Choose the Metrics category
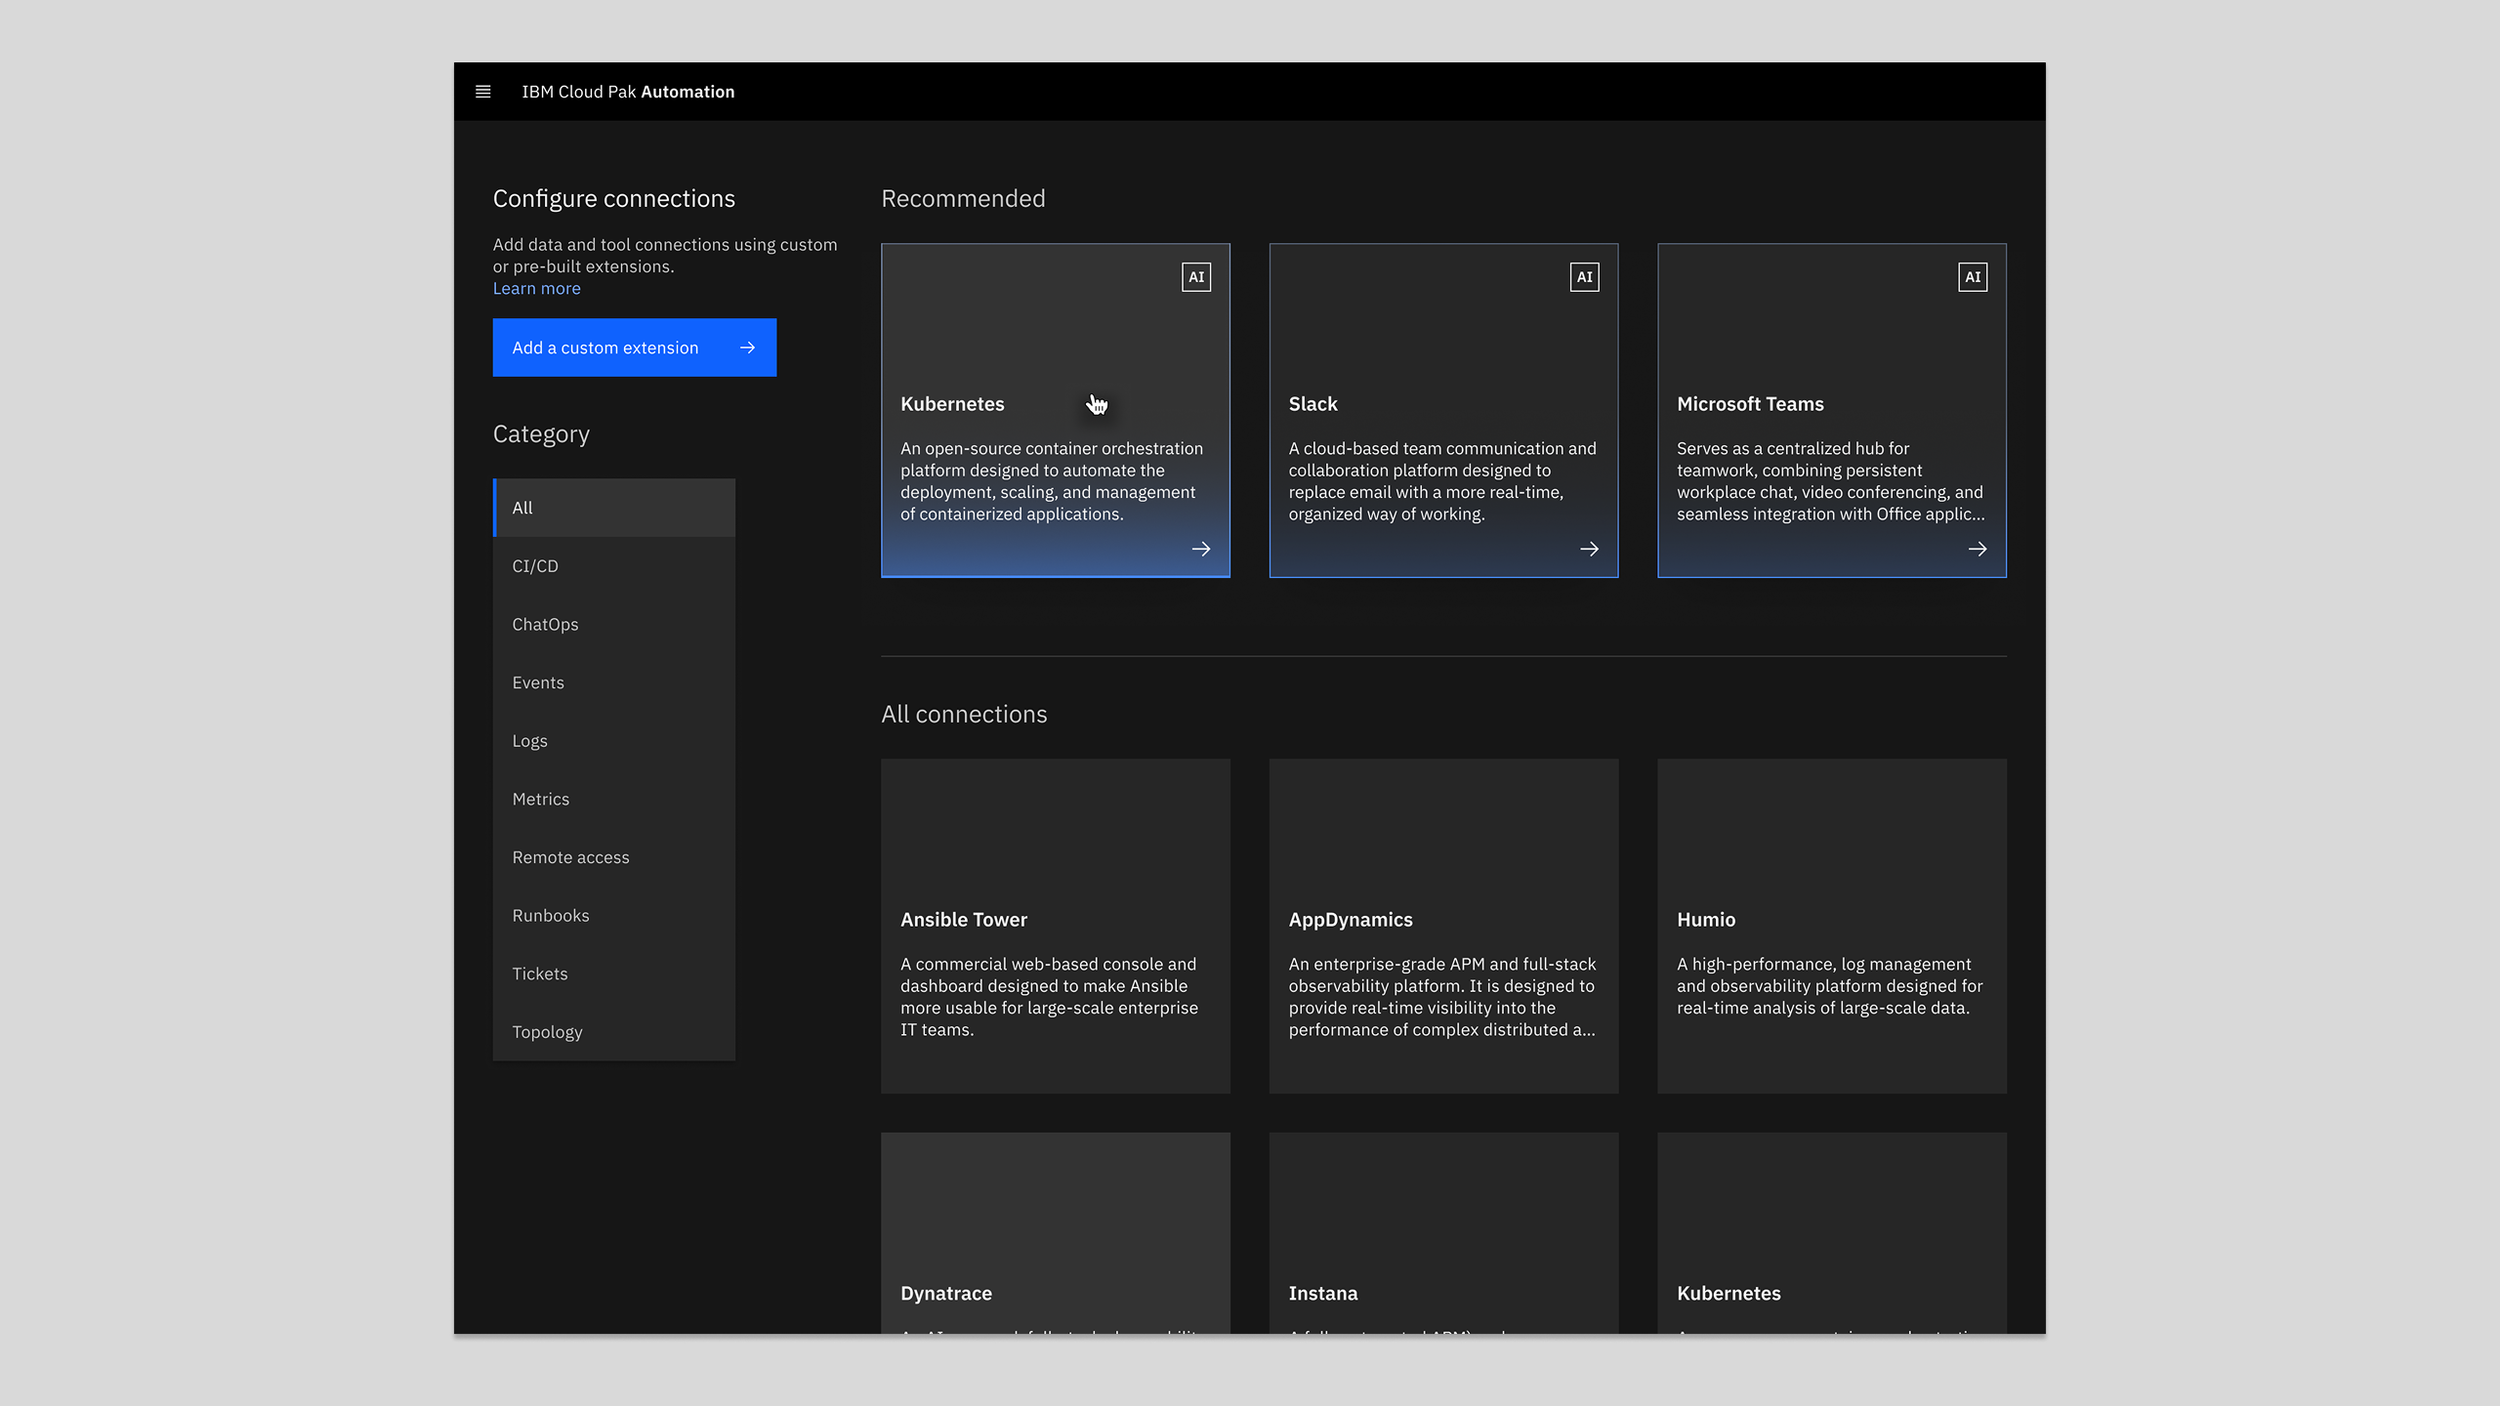The image size is (2500, 1406). pyautogui.click(x=614, y=799)
